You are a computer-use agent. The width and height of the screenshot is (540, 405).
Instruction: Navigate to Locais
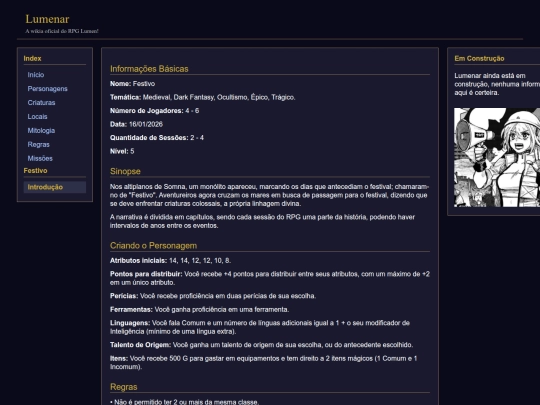(x=38, y=117)
